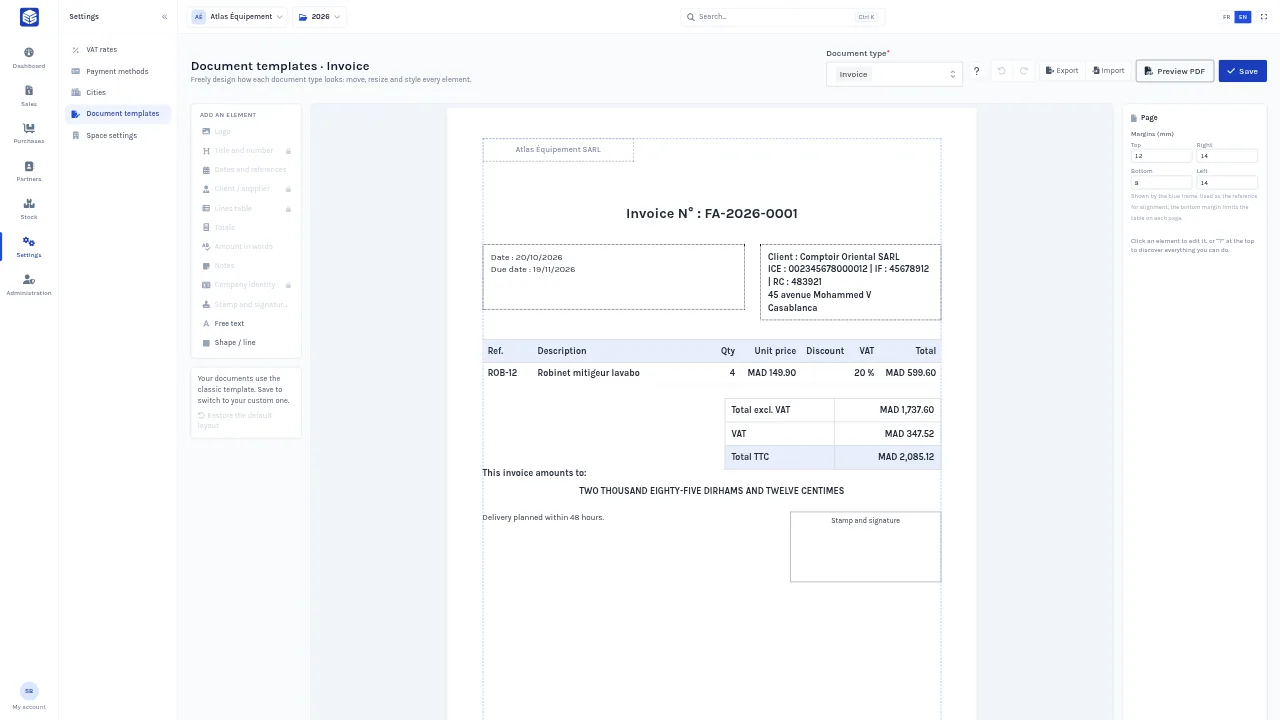Open the Dashboard section

tap(28, 58)
